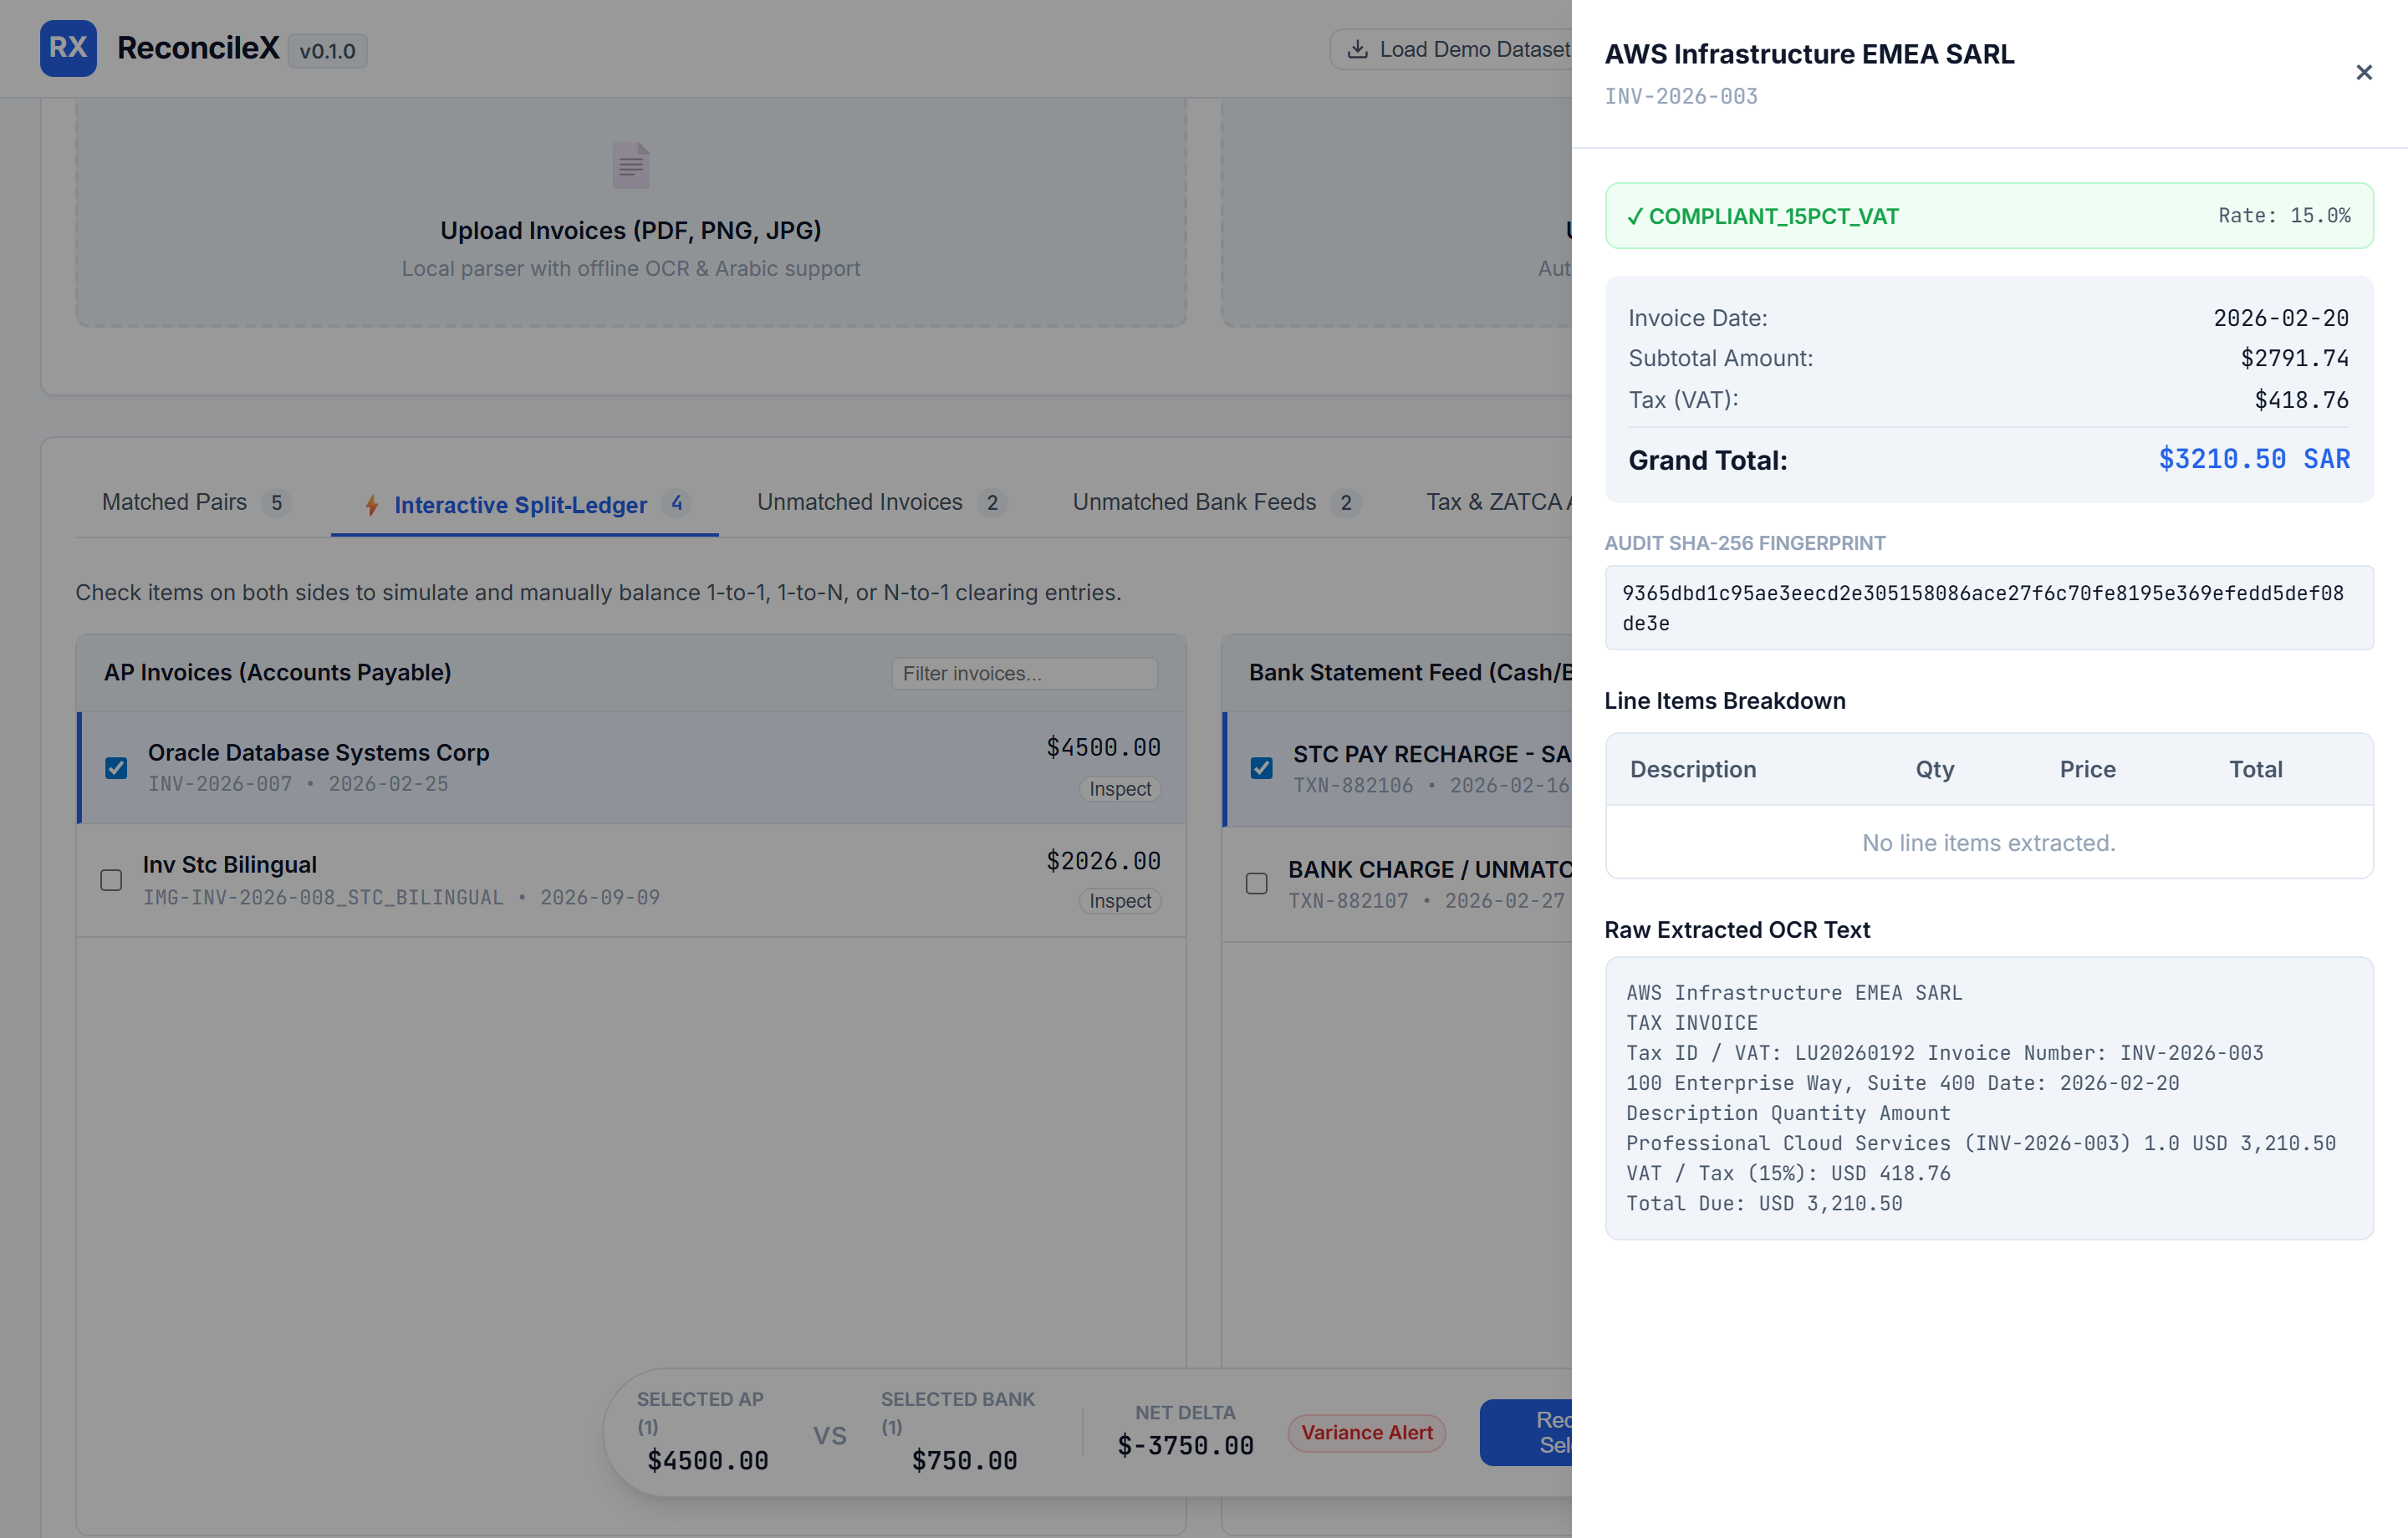Click the v0.1.0 version badge

(327, 50)
